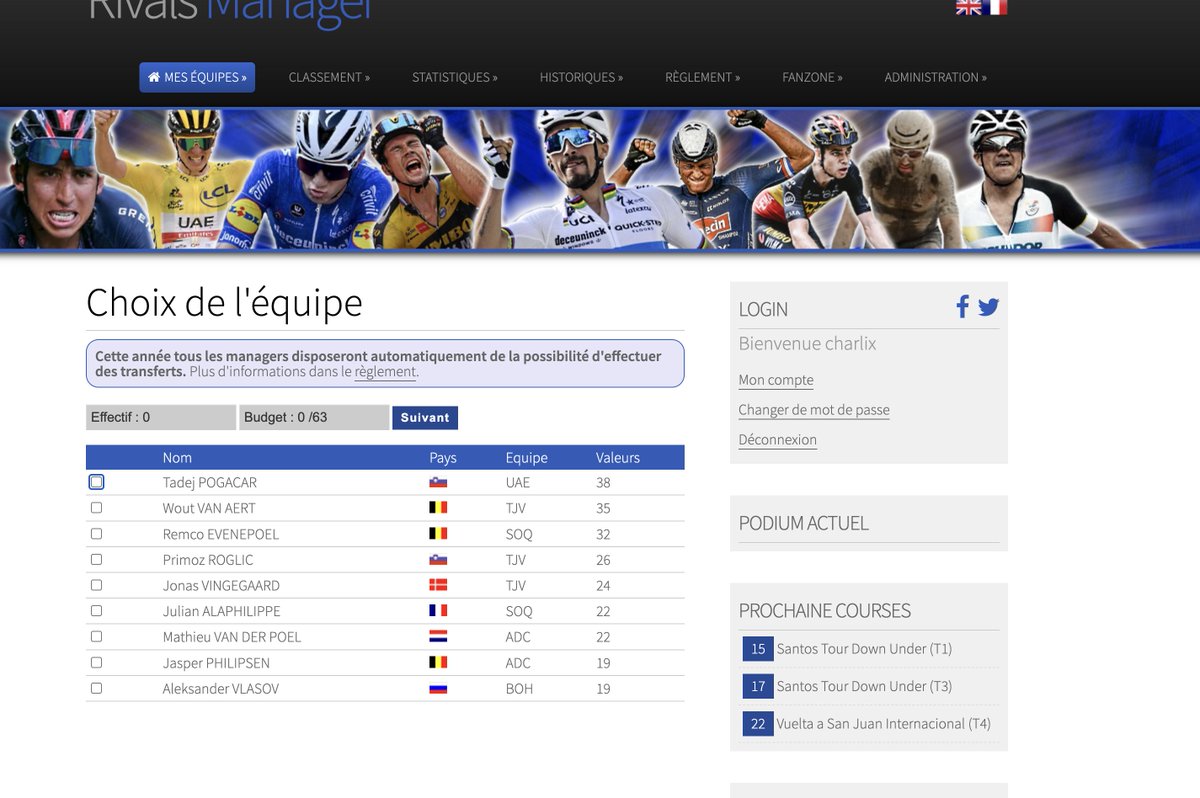Viewport: 1200px width, 798px height.
Task: Click the PODIUM ACTUEL heading
Action: (x=804, y=523)
